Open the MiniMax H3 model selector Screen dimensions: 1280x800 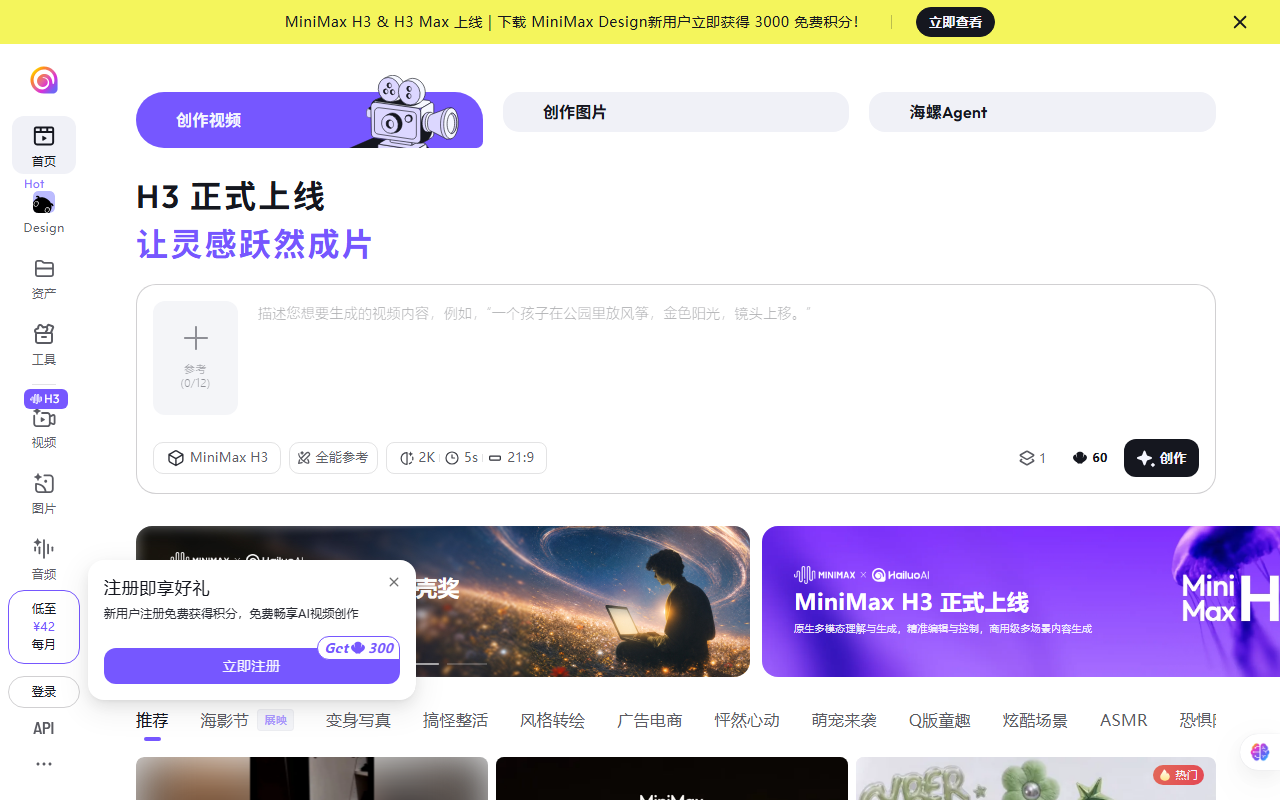coord(217,458)
